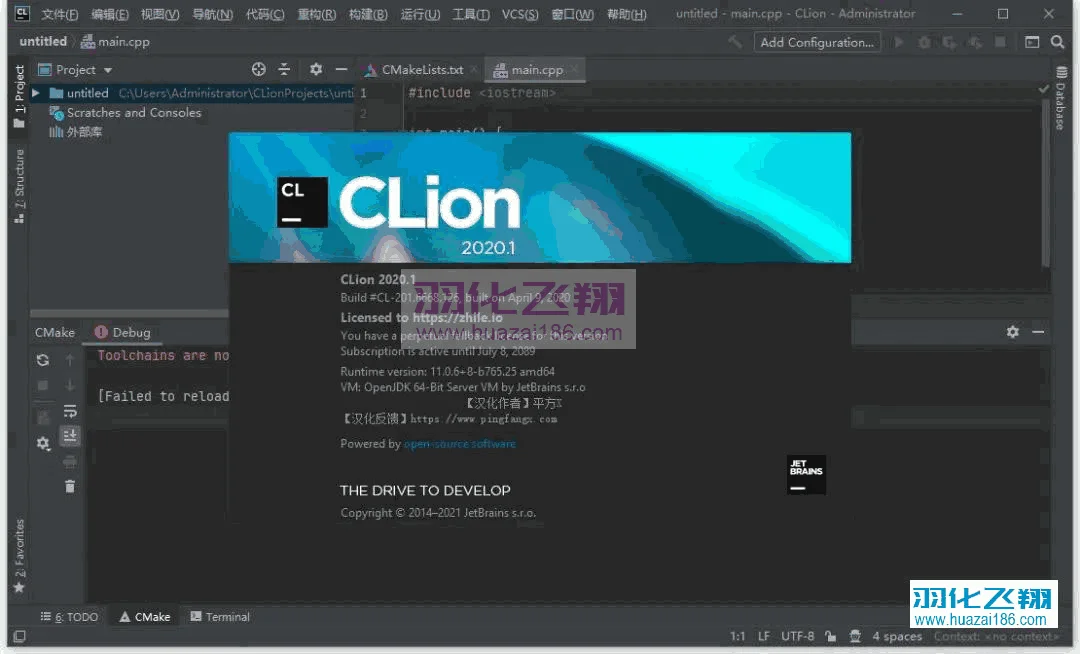Open the VCS(S) menu
The height and width of the screenshot is (654, 1080).
pyautogui.click(x=520, y=14)
